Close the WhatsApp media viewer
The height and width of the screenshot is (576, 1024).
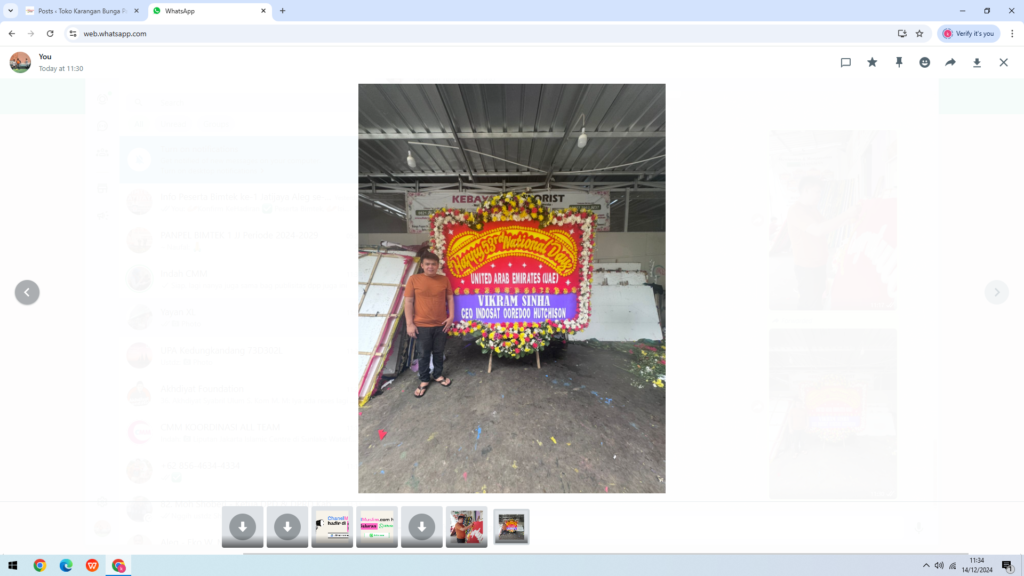tap(1003, 62)
